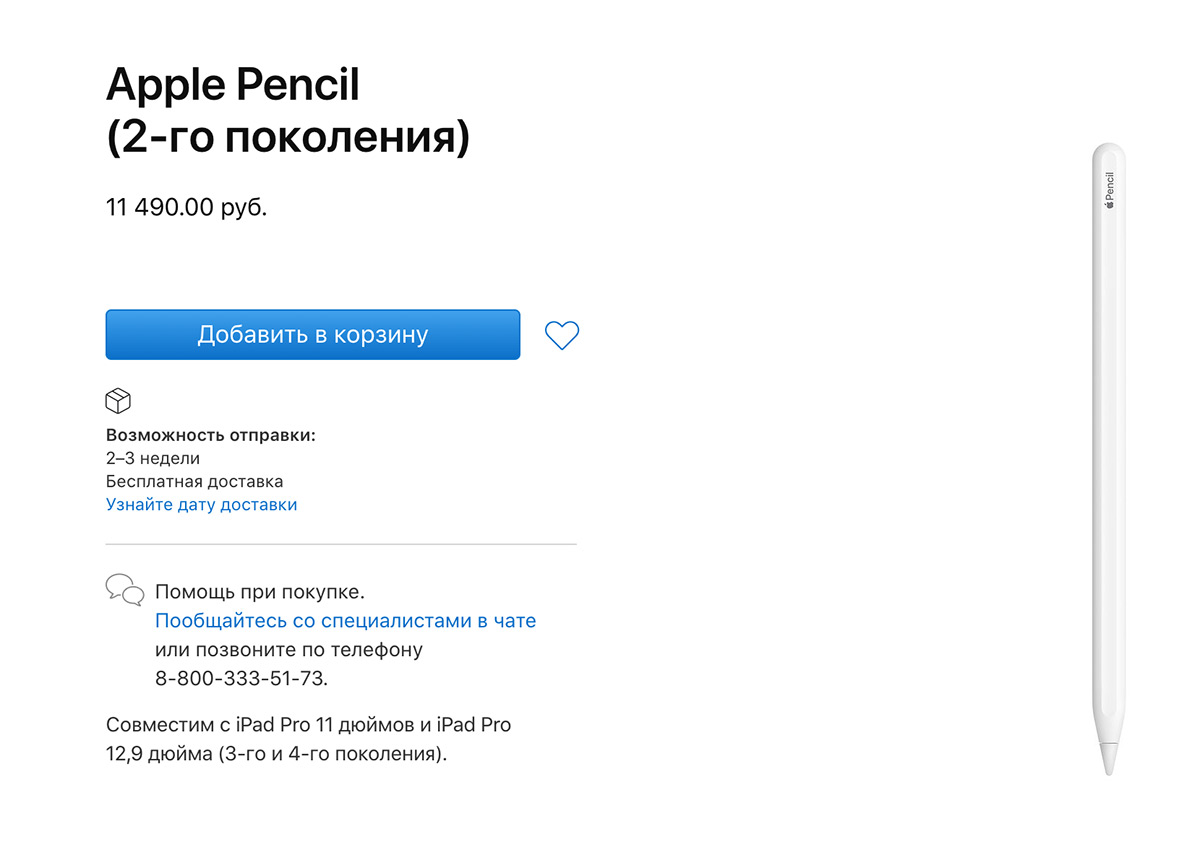Click the или позвоните по телефону text
The image size is (1200, 863).
[289, 649]
